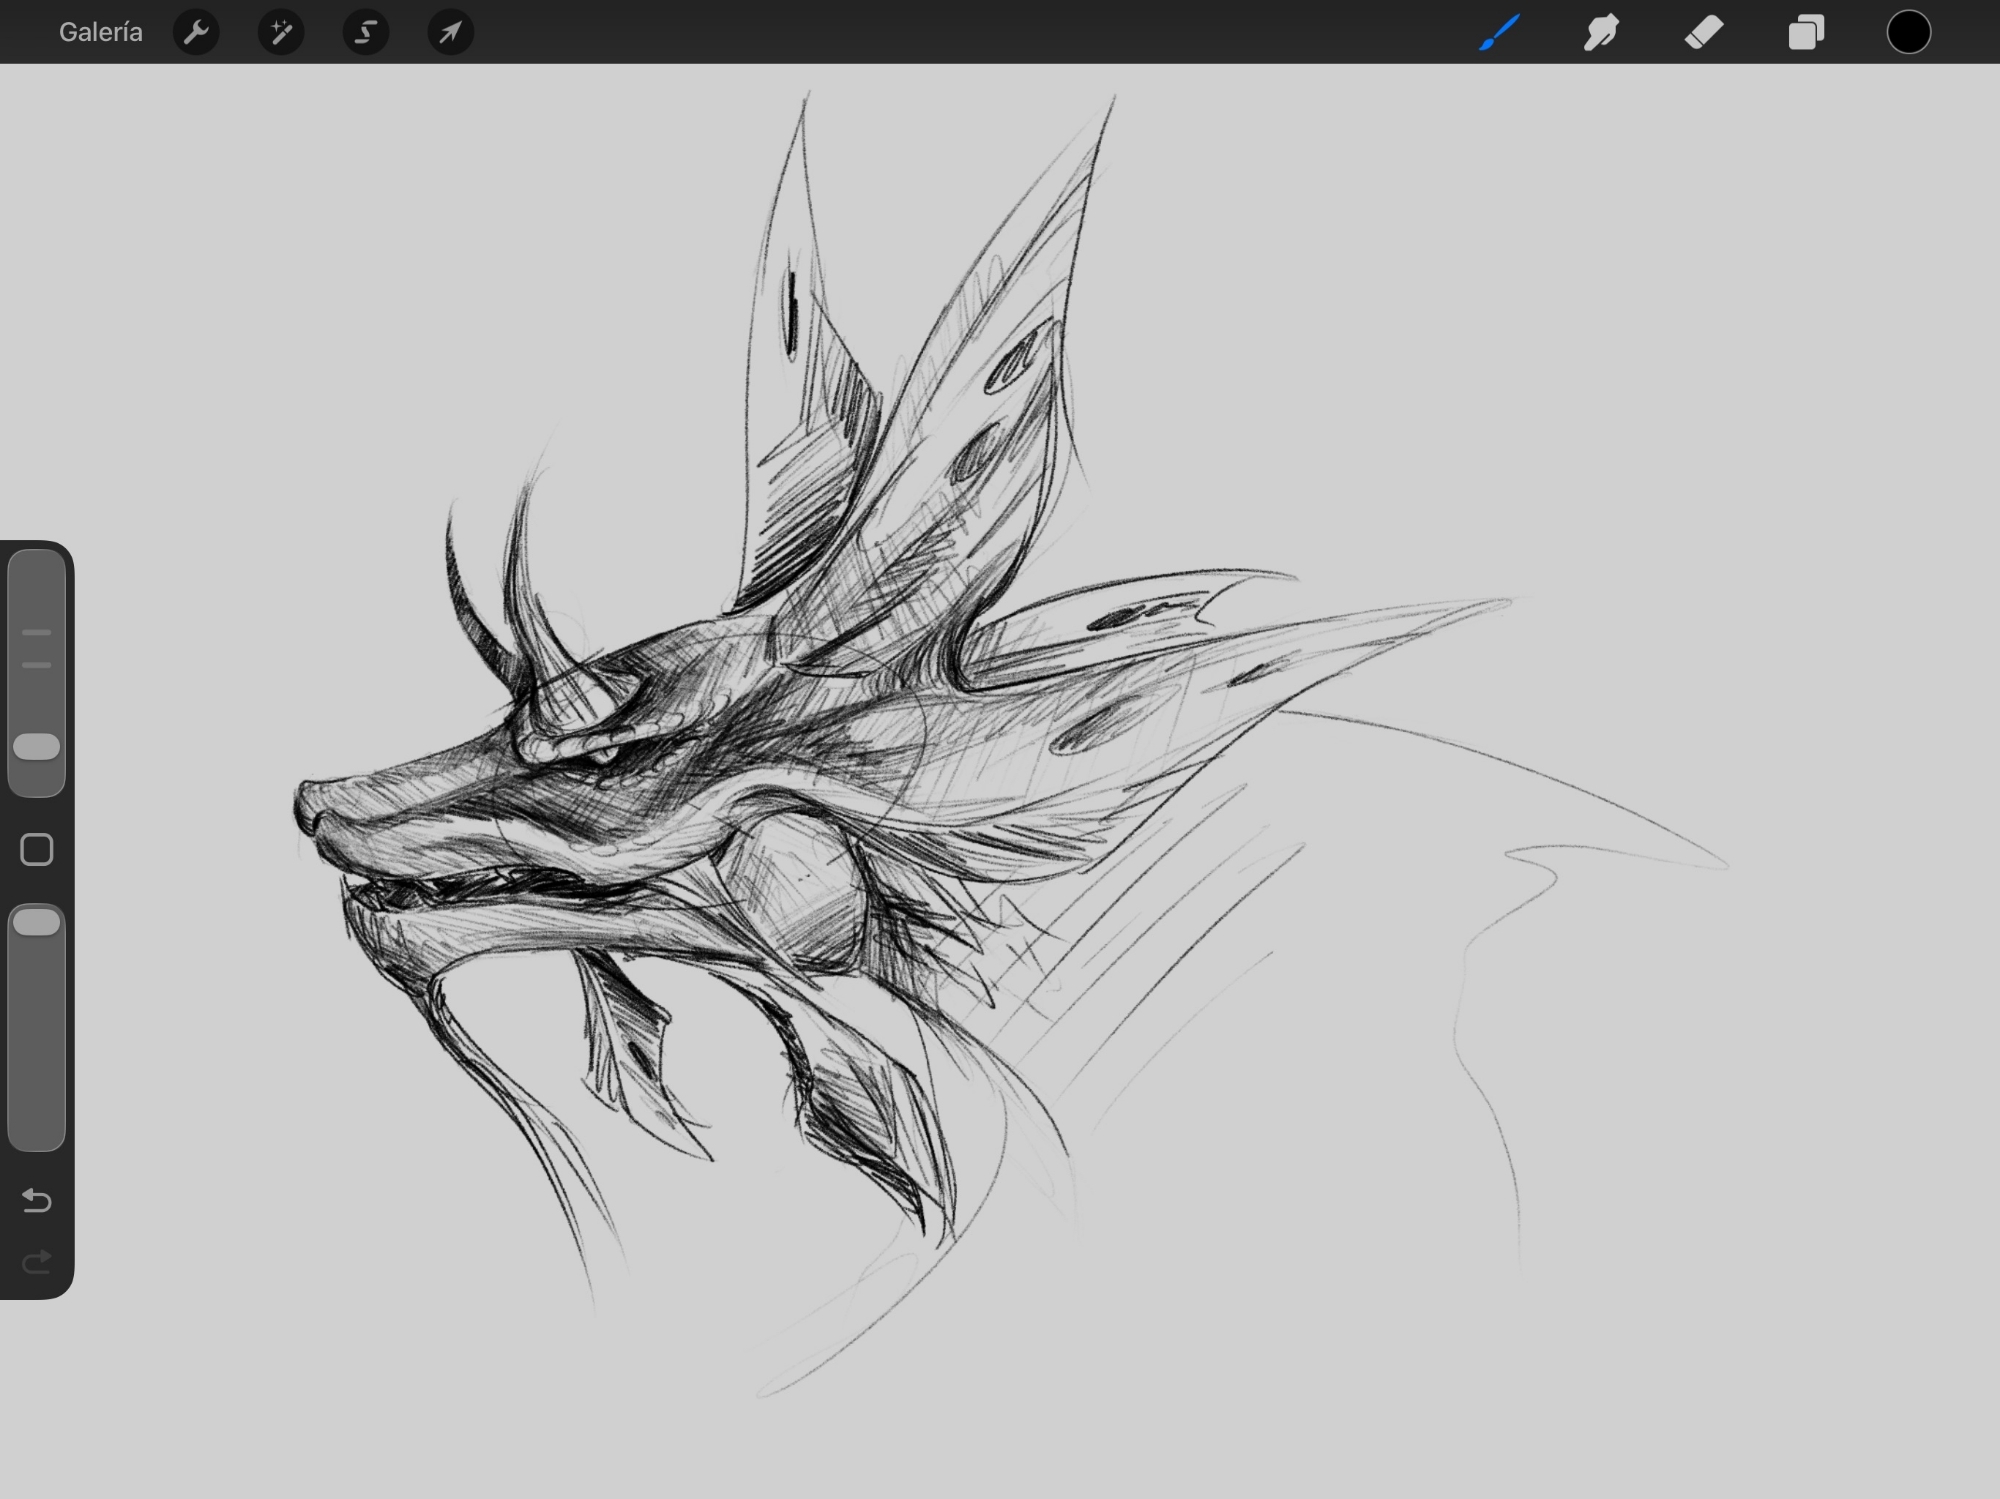The width and height of the screenshot is (2000, 1499).
Task: Click the lower saved-size notch on size slider
Action: coord(37,665)
